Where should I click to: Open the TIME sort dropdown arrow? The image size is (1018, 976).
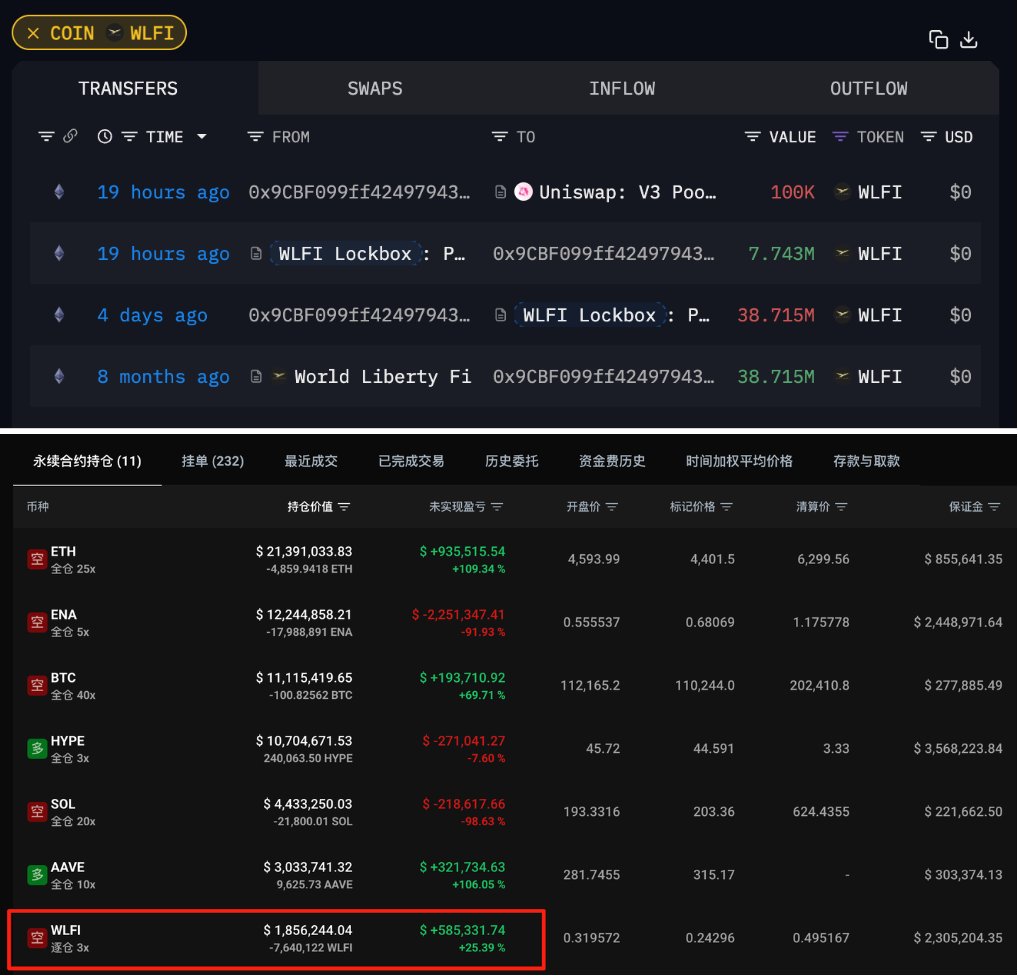[x=202, y=136]
